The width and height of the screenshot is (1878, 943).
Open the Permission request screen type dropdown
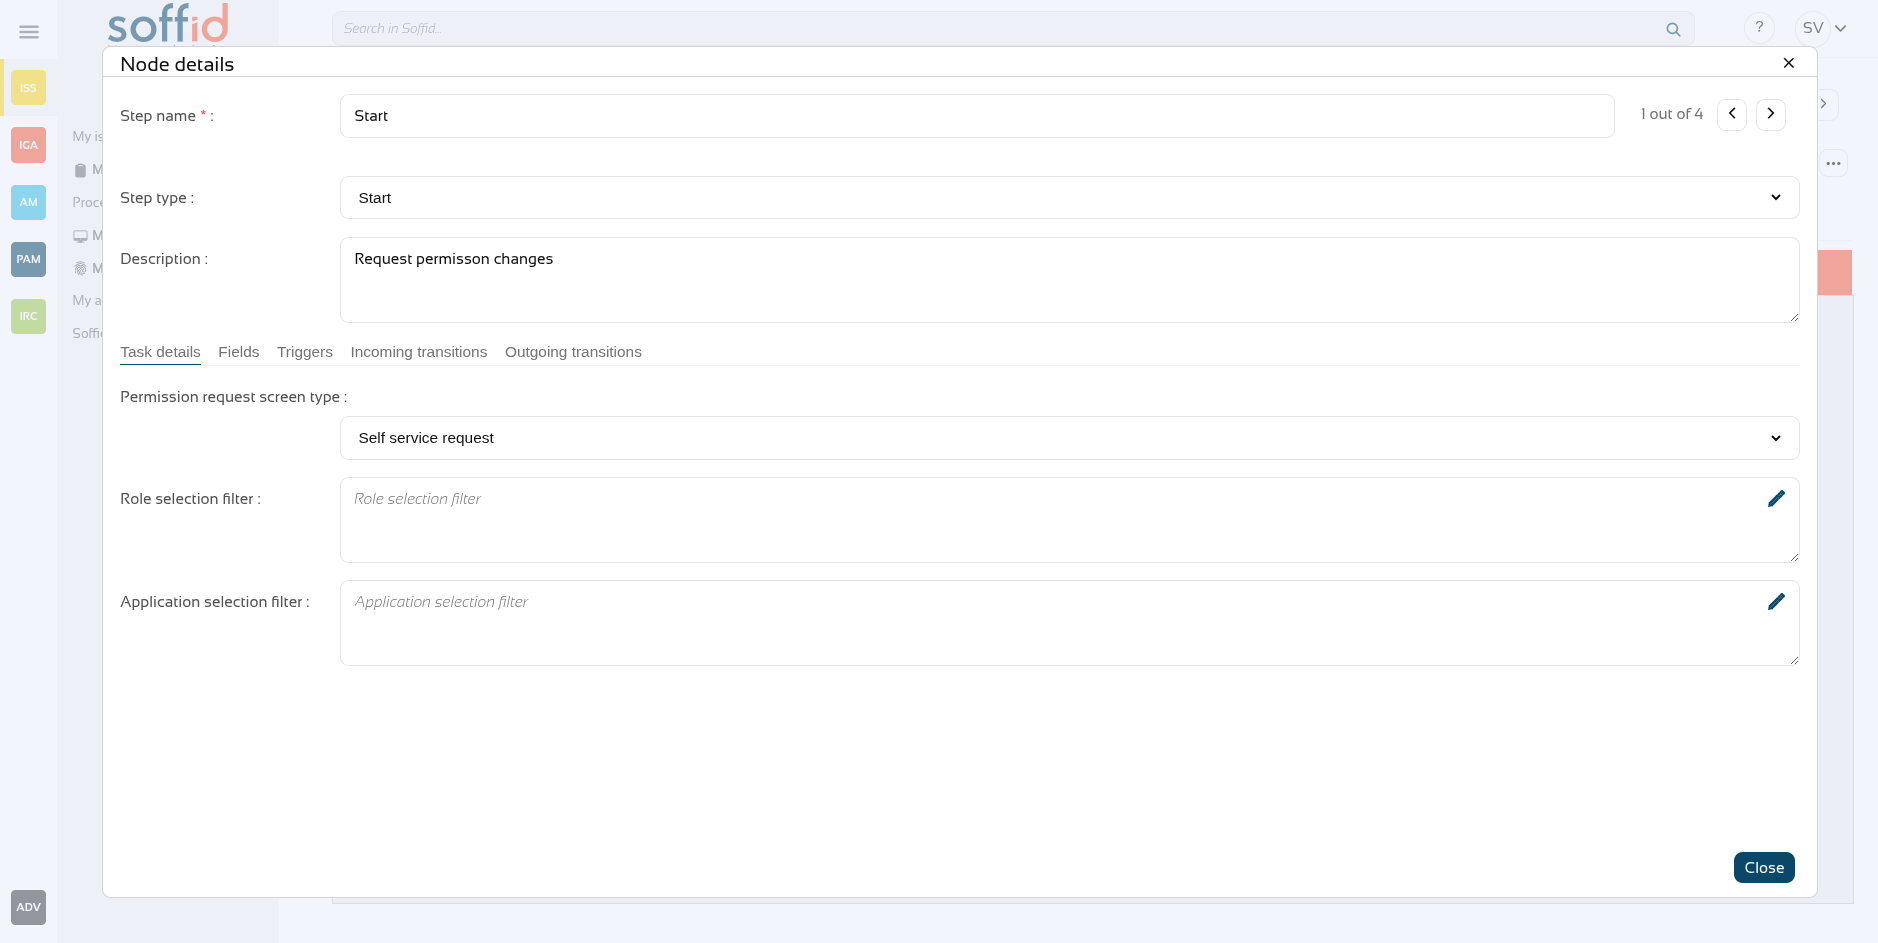(x=1069, y=438)
